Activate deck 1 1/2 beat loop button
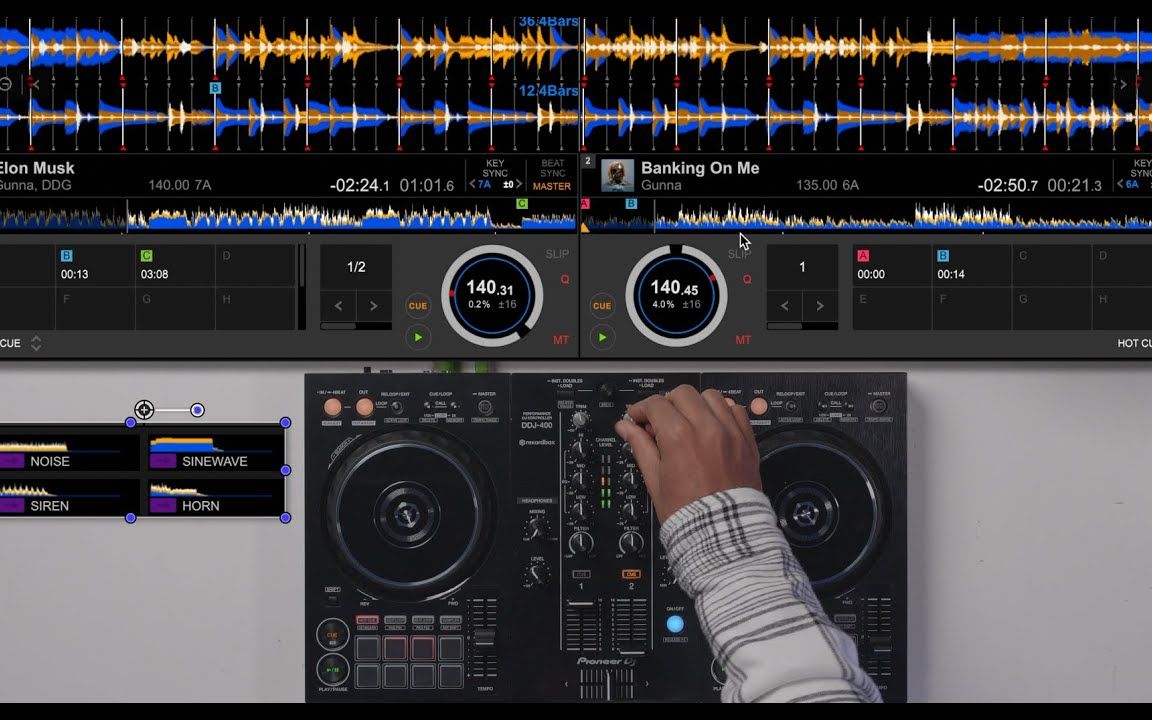The height and width of the screenshot is (720, 1152). pos(356,267)
